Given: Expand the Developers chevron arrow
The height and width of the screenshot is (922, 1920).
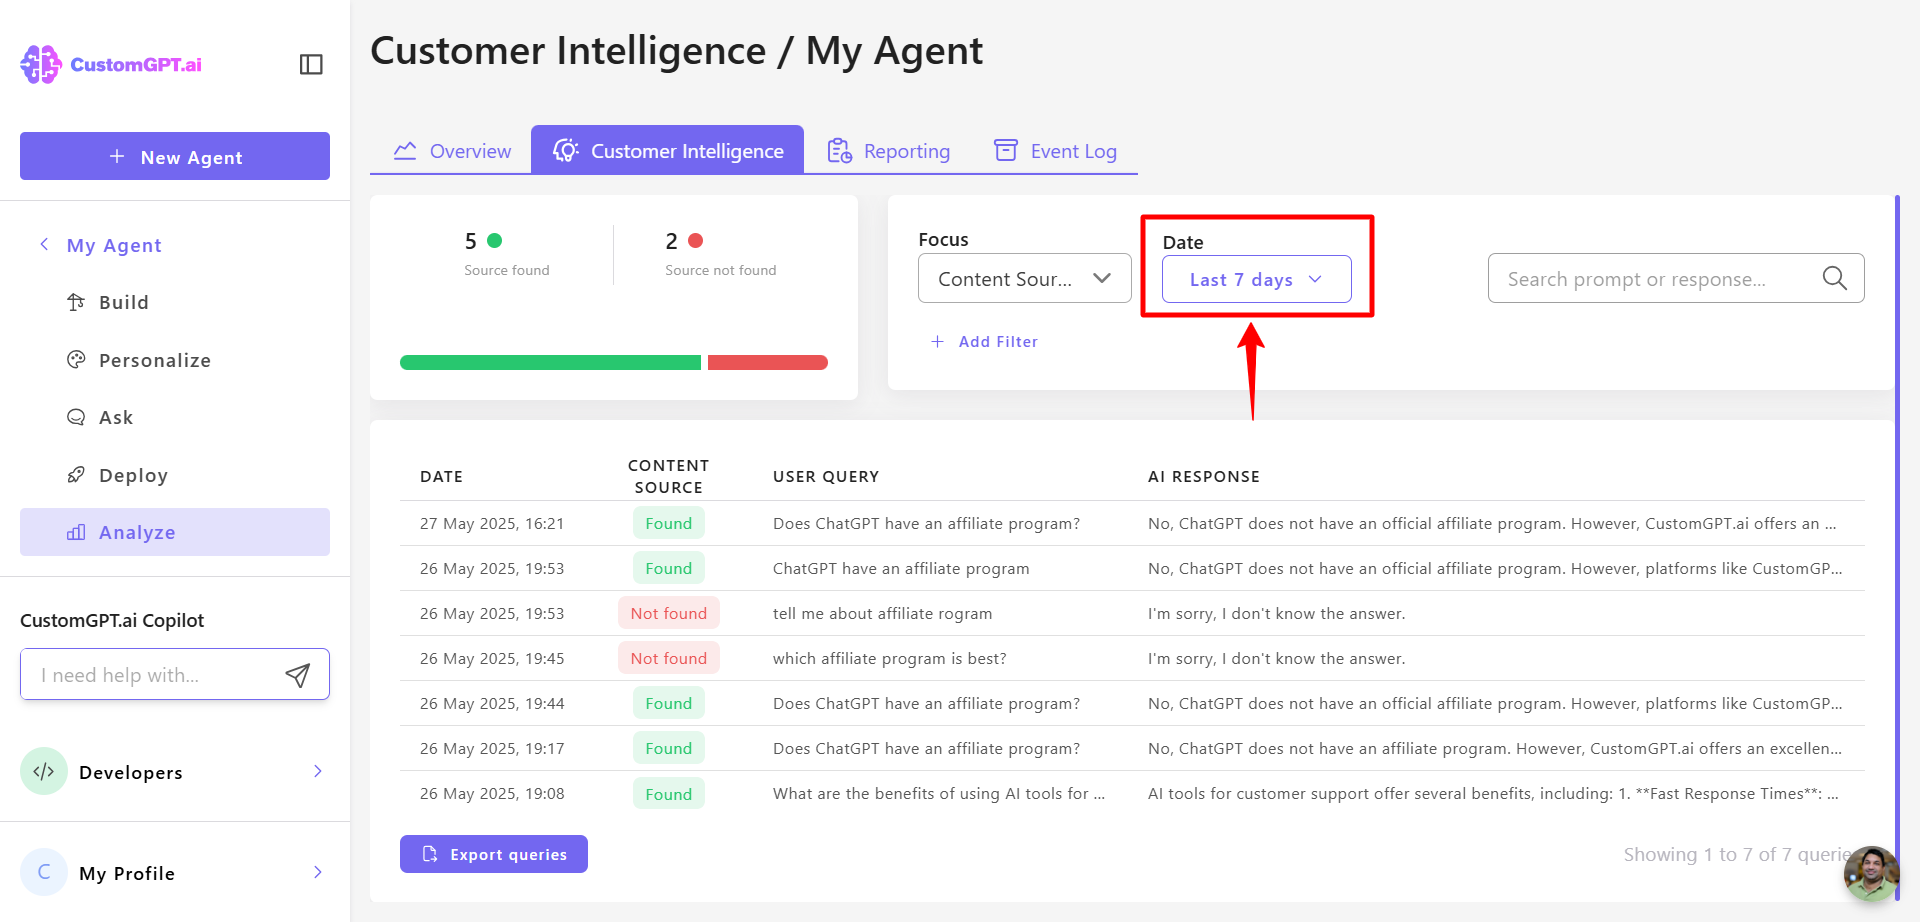Looking at the screenshot, I should click(318, 771).
